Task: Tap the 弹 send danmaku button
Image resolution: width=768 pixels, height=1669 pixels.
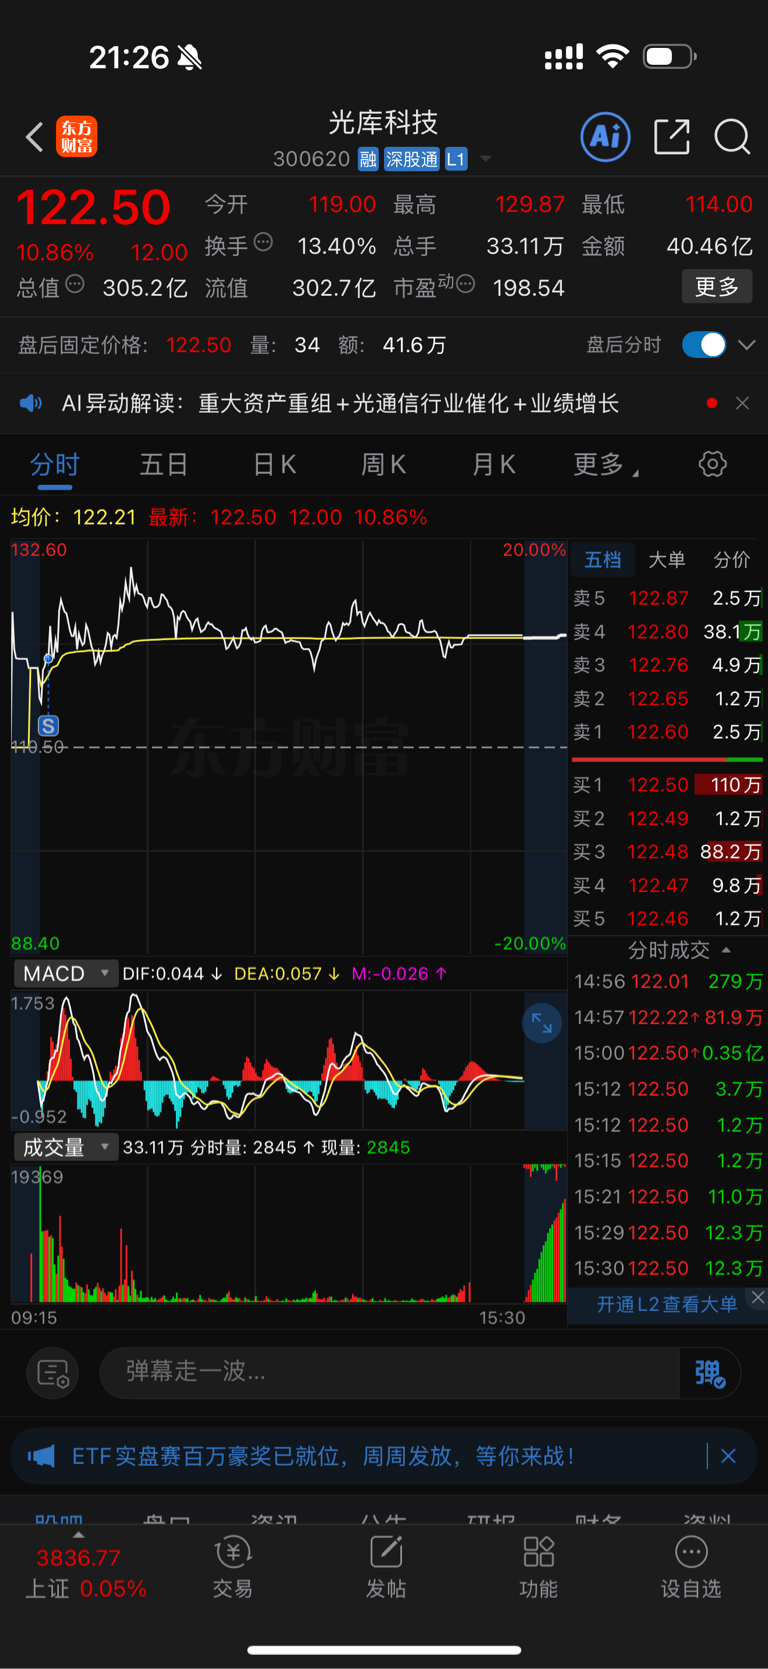Action: pos(709,1373)
